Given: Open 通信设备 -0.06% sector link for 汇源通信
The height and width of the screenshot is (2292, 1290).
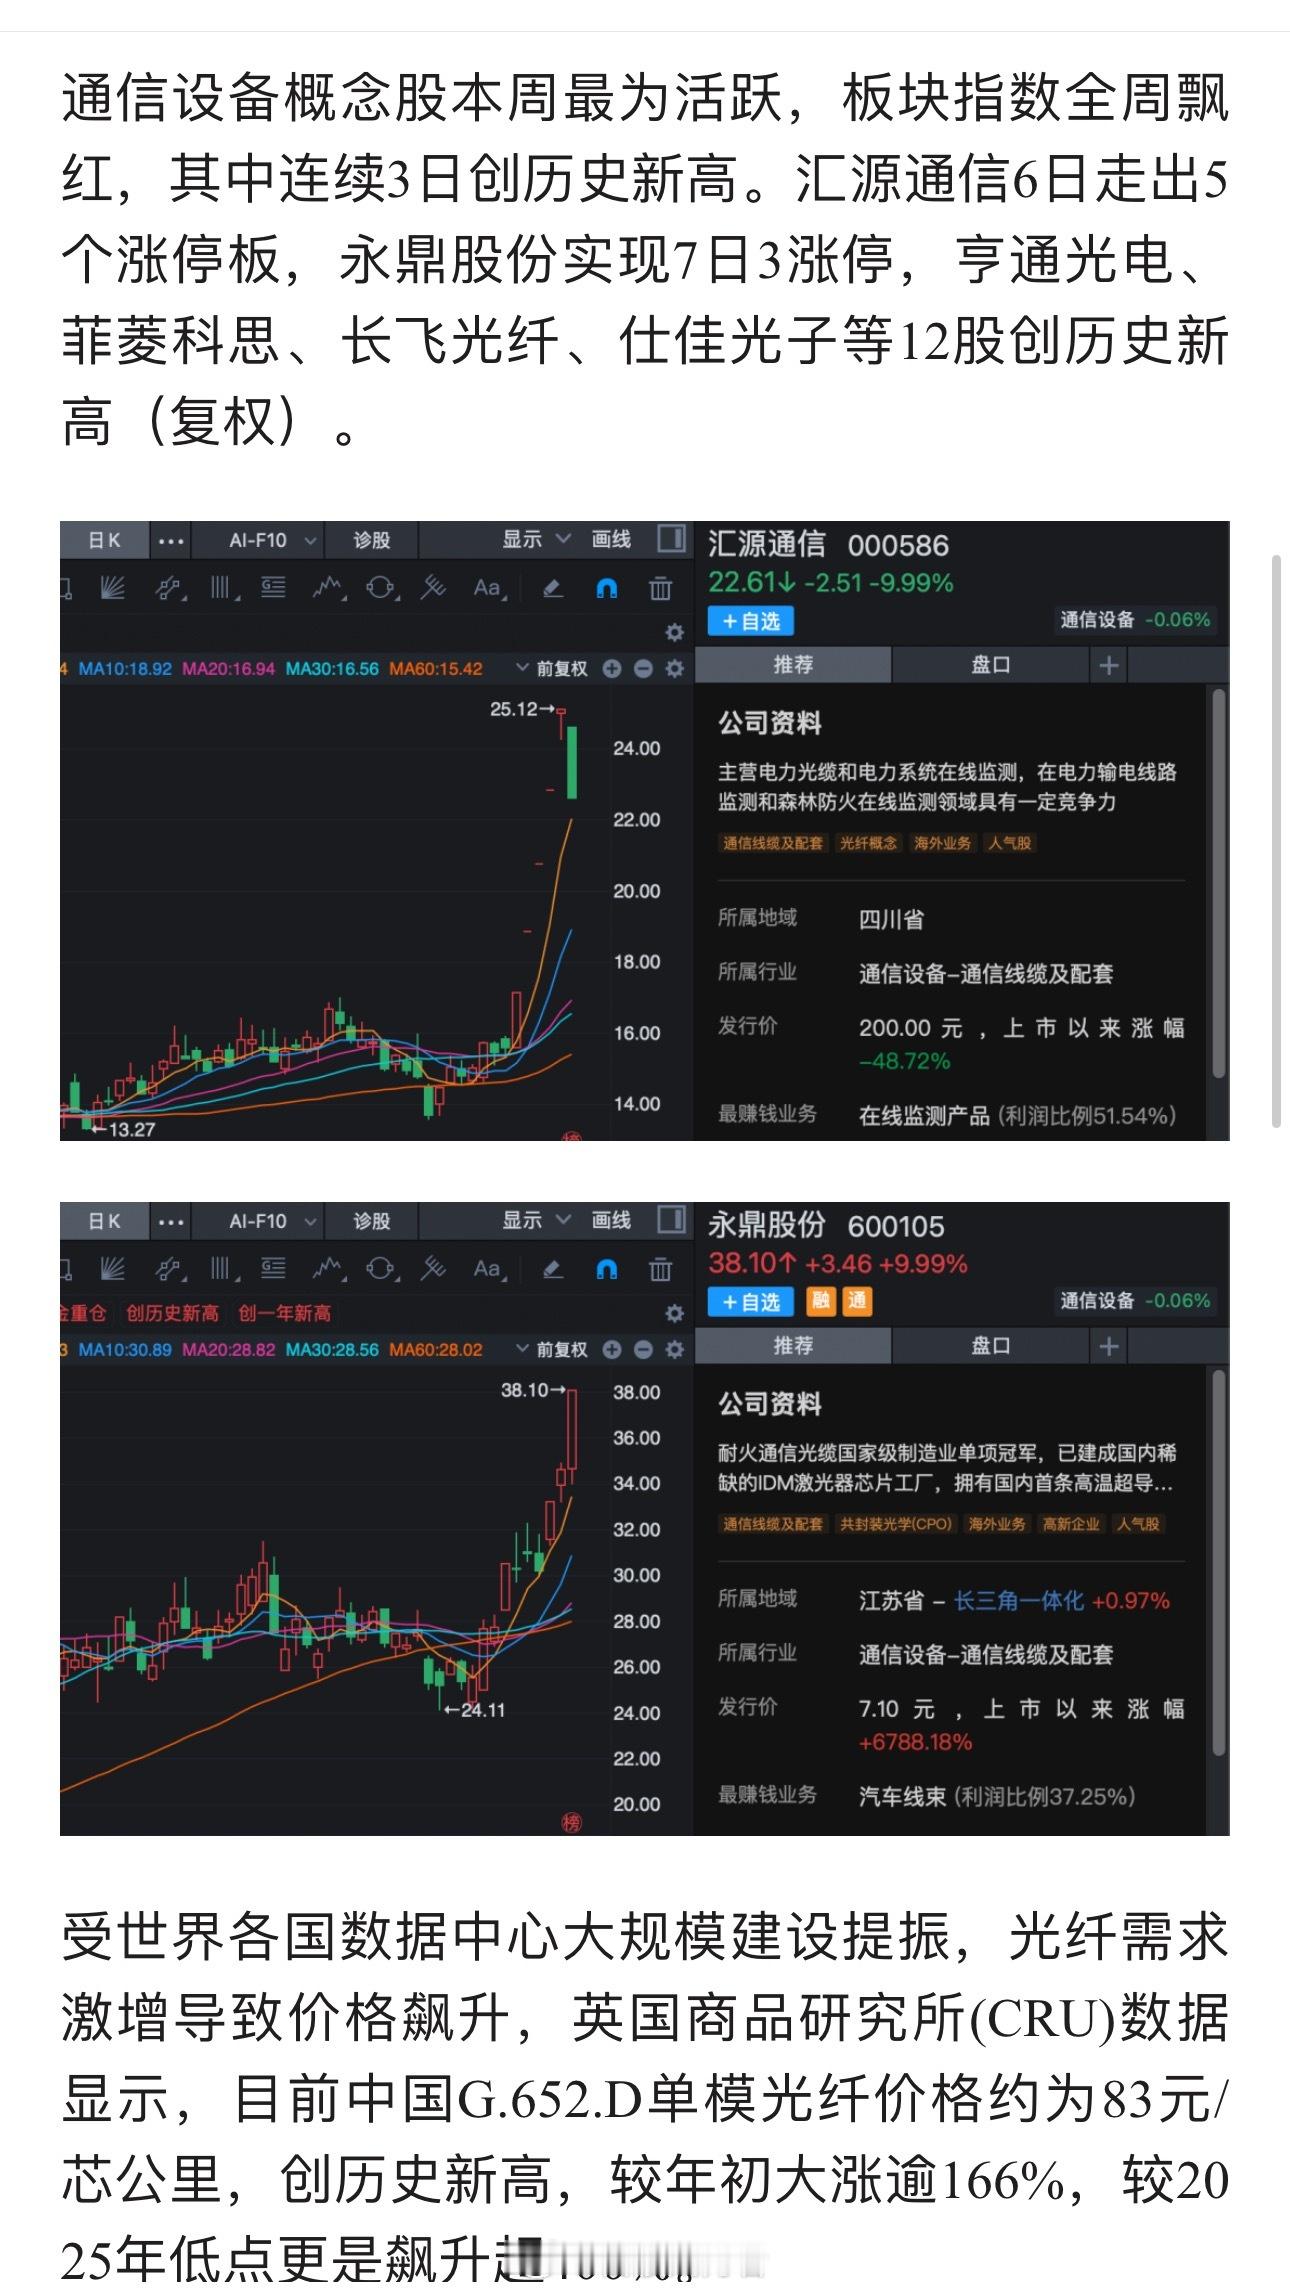Looking at the screenshot, I should pos(1135,620).
